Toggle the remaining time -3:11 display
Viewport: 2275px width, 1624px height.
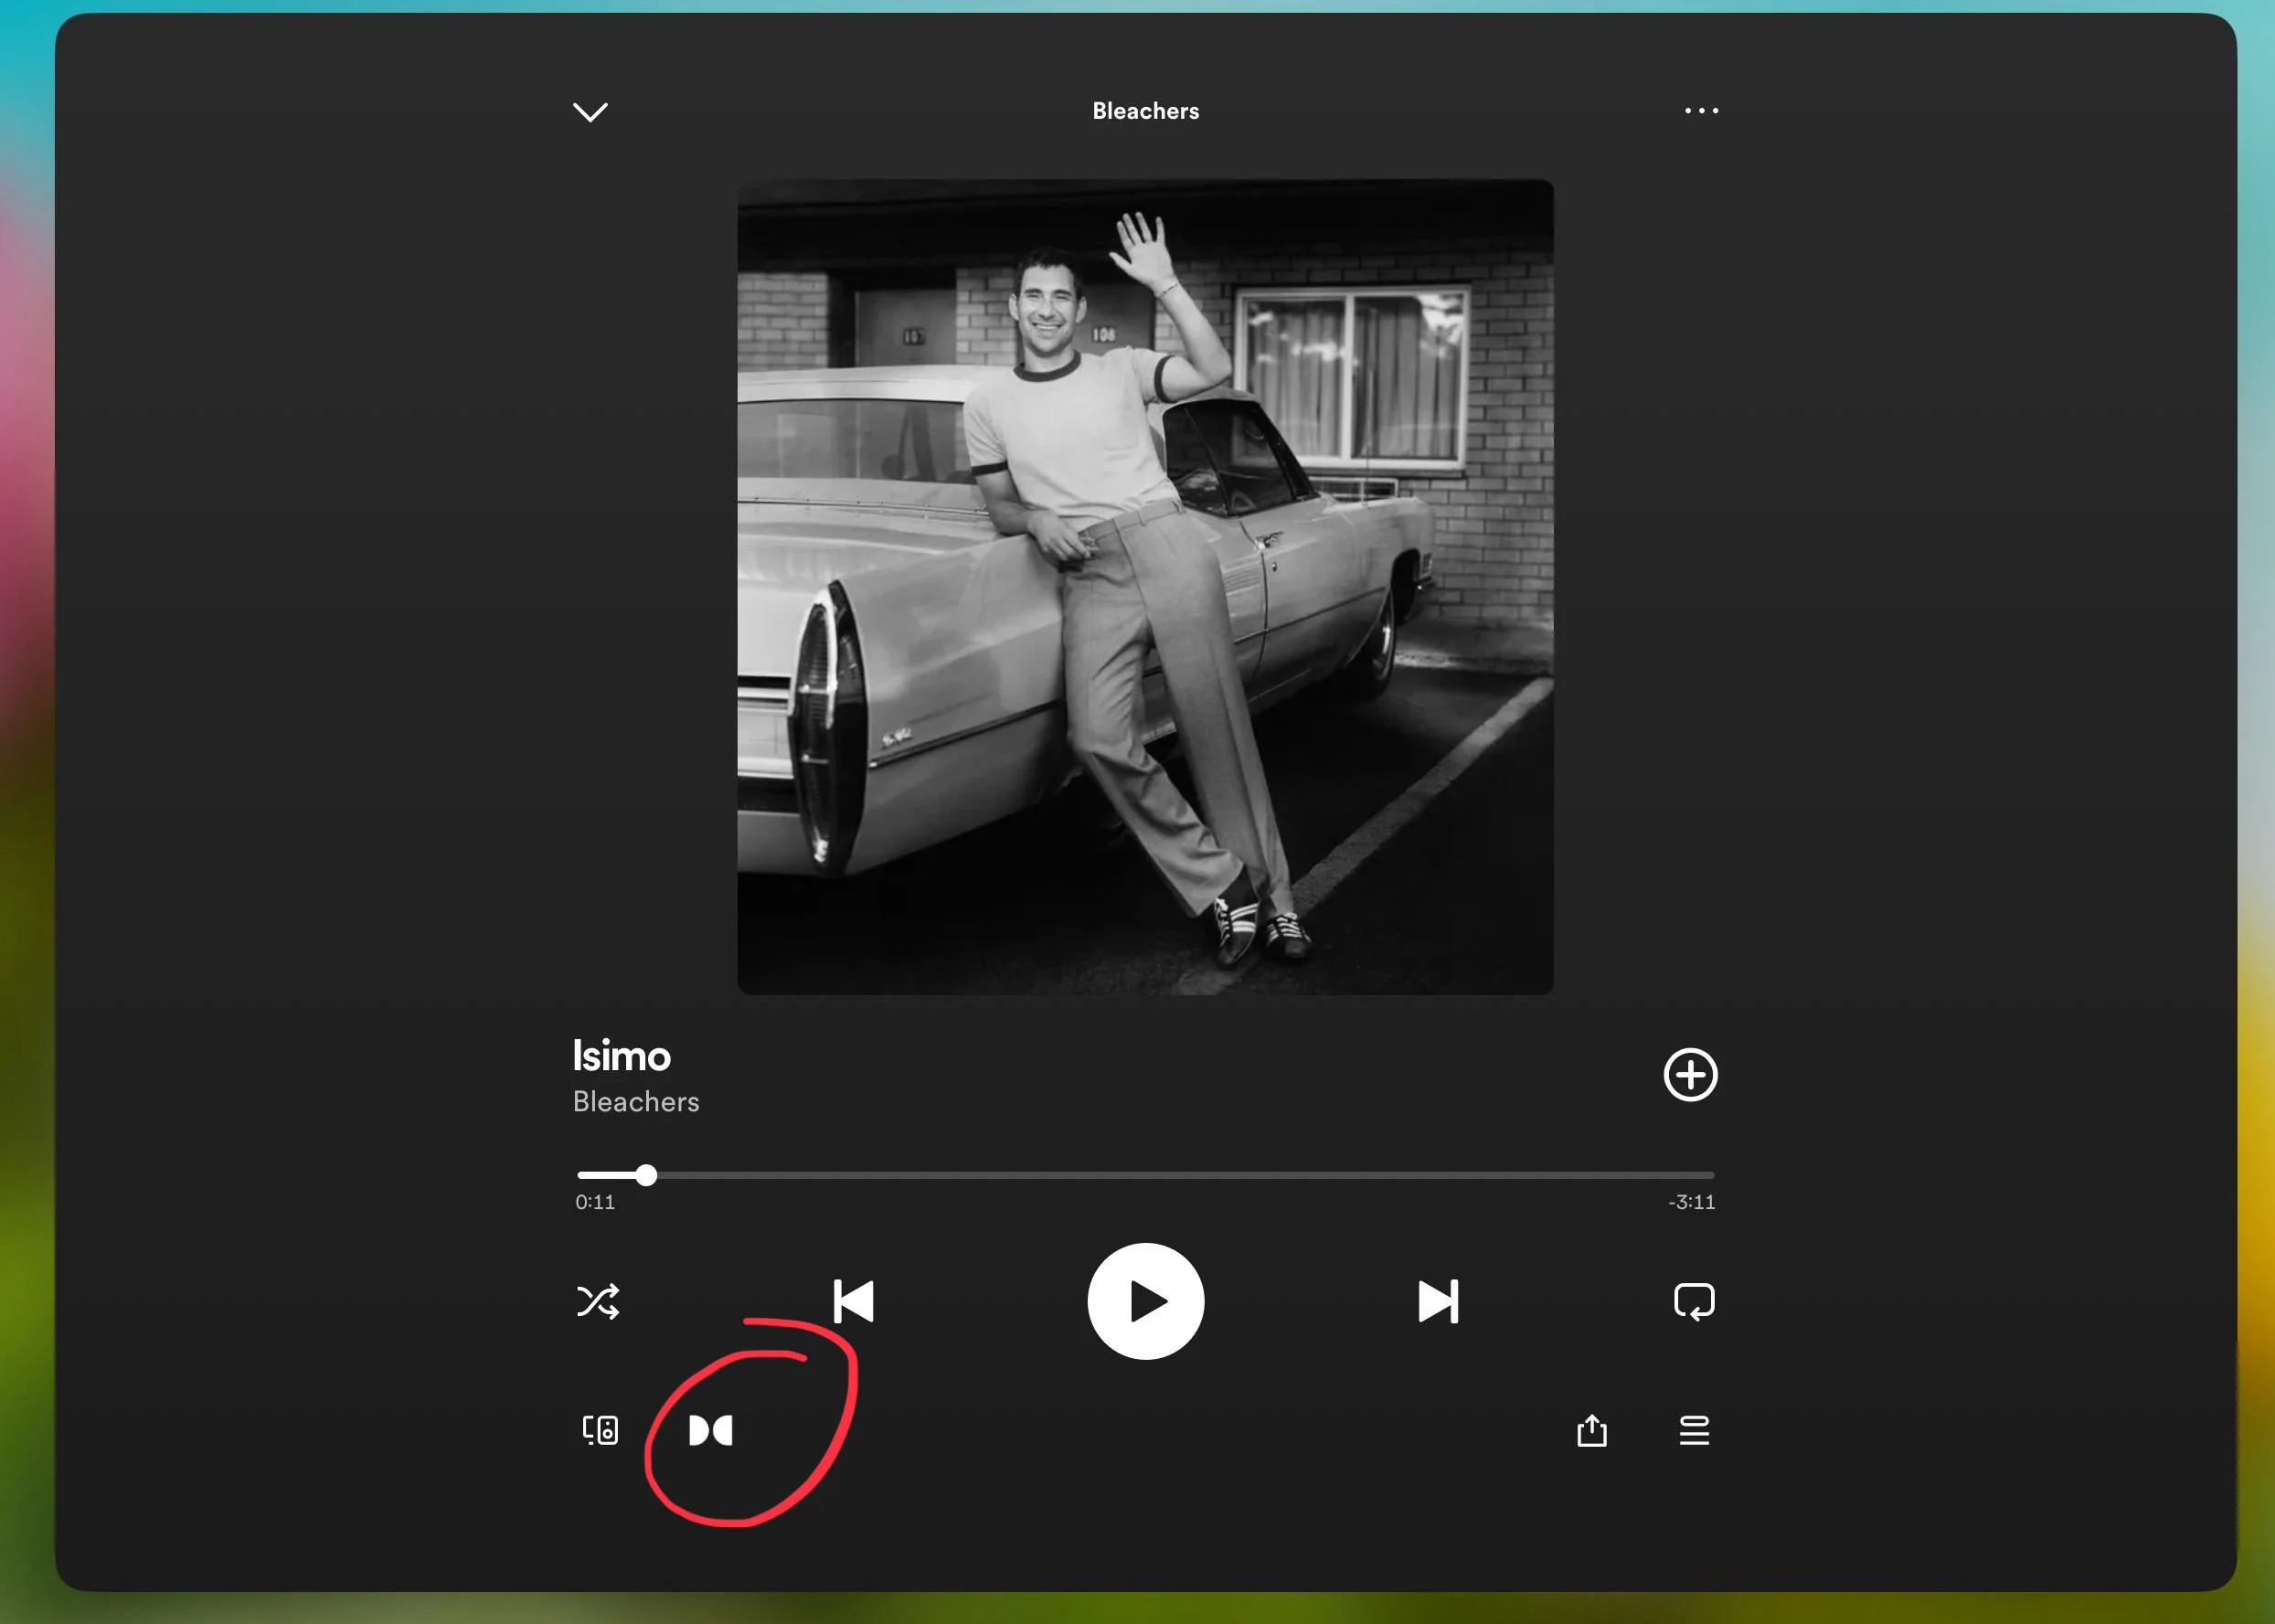pos(1691,1202)
